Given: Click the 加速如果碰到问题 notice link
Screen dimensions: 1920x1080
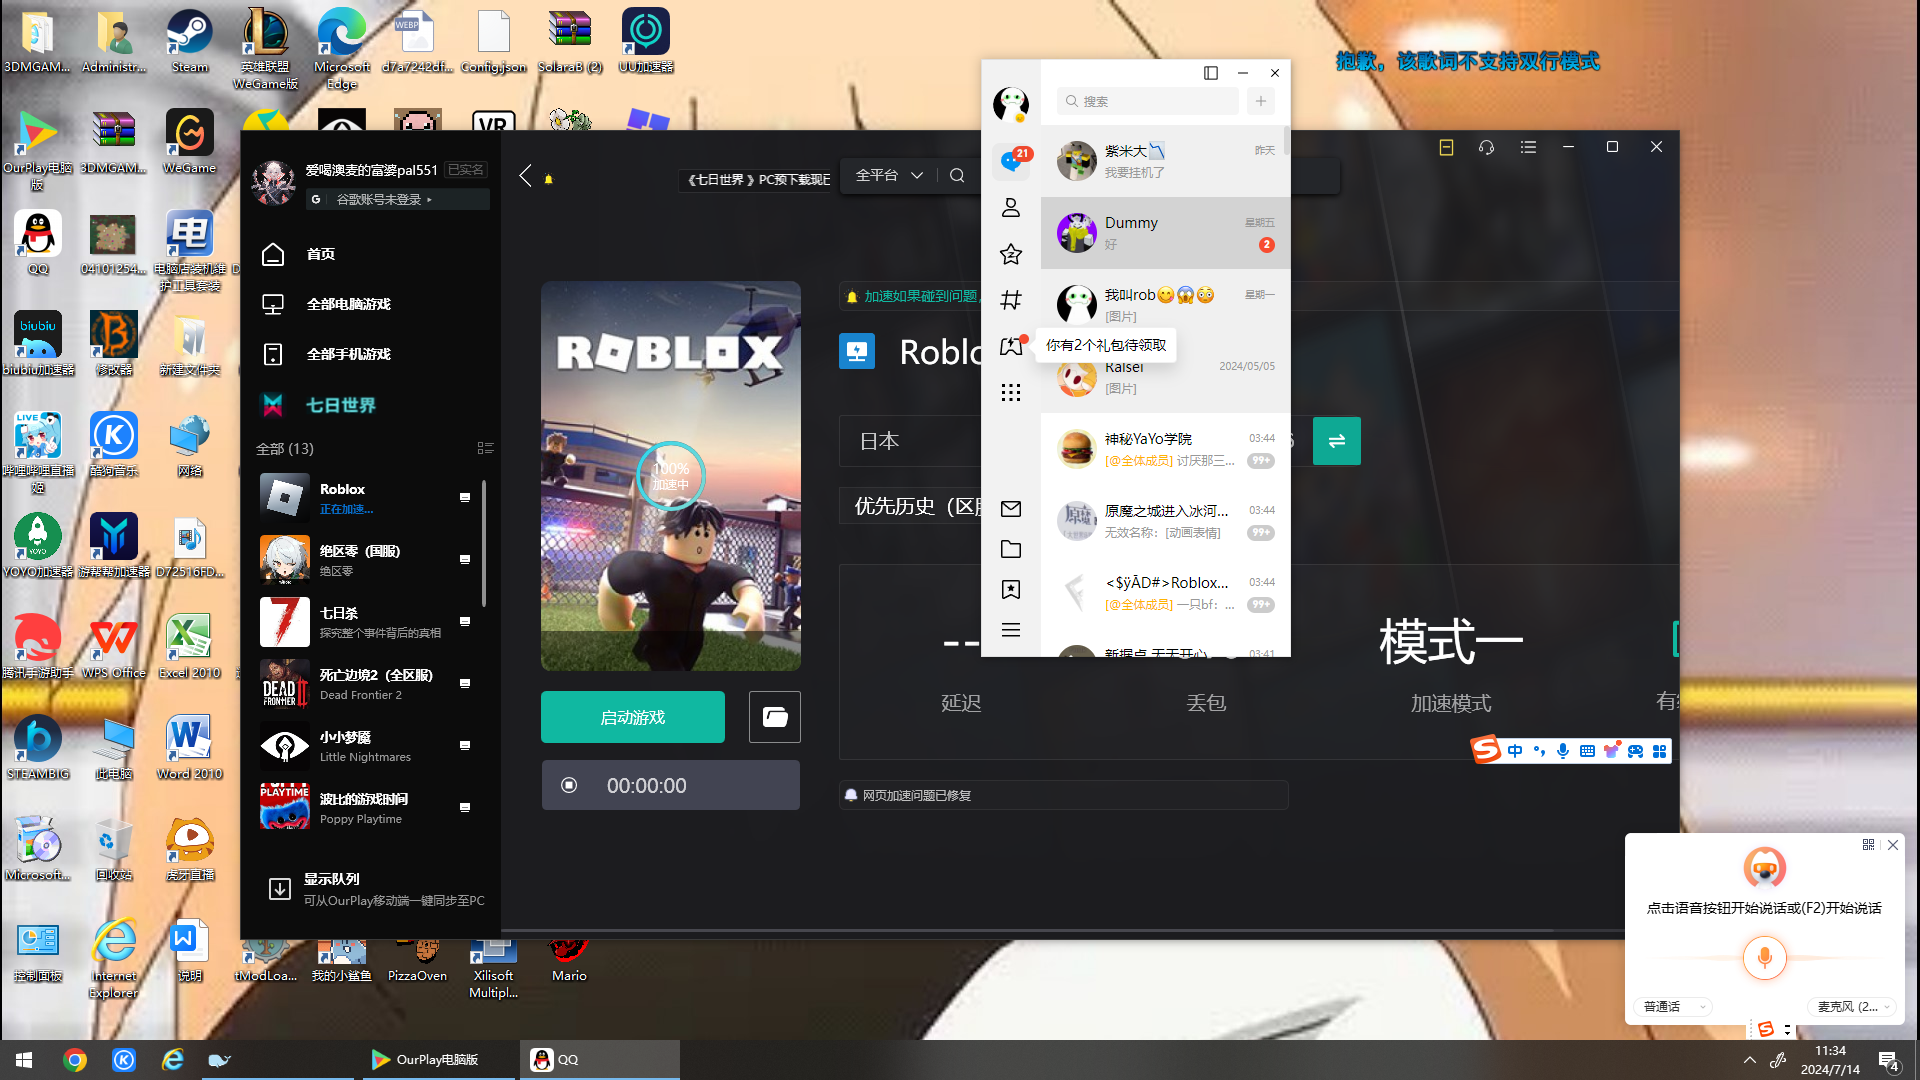Looking at the screenshot, I should click(x=920, y=296).
